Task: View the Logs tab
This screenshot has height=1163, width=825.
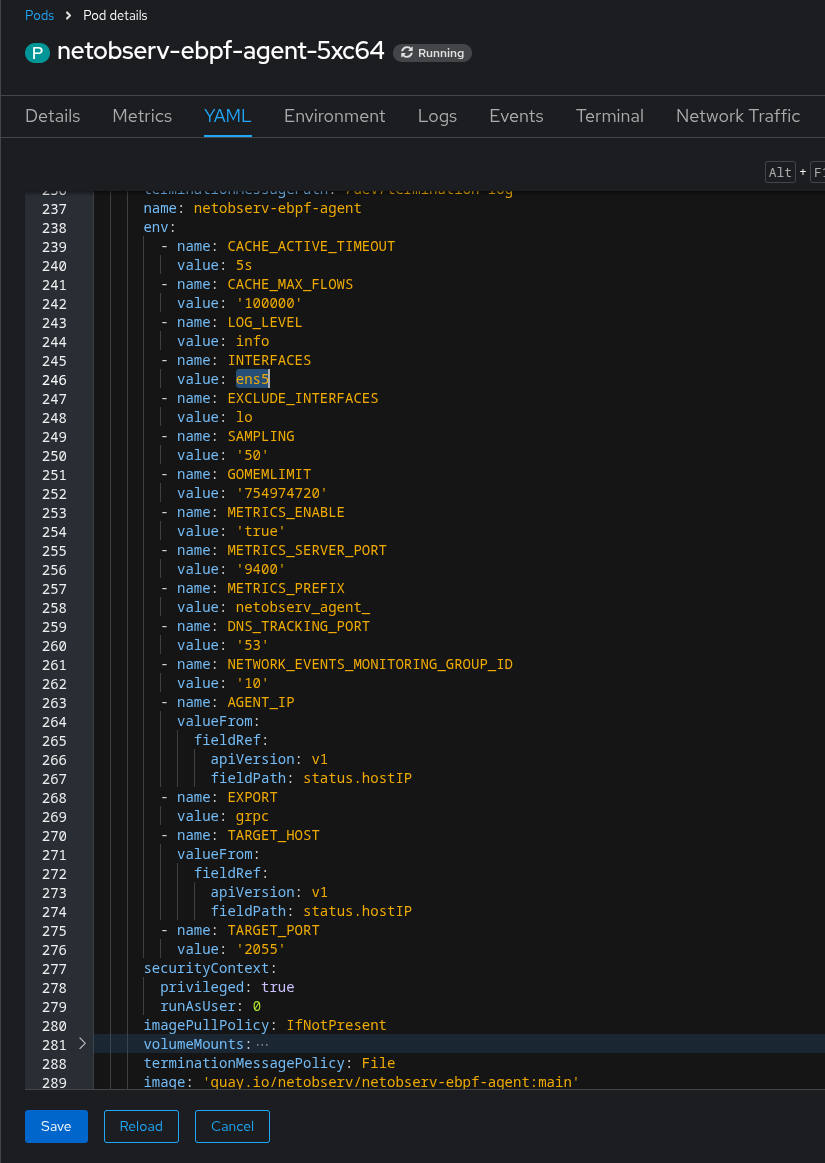Action: pyautogui.click(x=437, y=116)
